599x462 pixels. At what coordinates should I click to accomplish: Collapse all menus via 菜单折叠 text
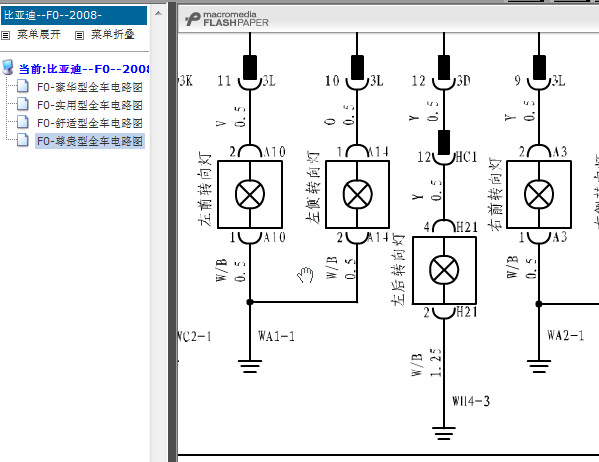tap(113, 34)
